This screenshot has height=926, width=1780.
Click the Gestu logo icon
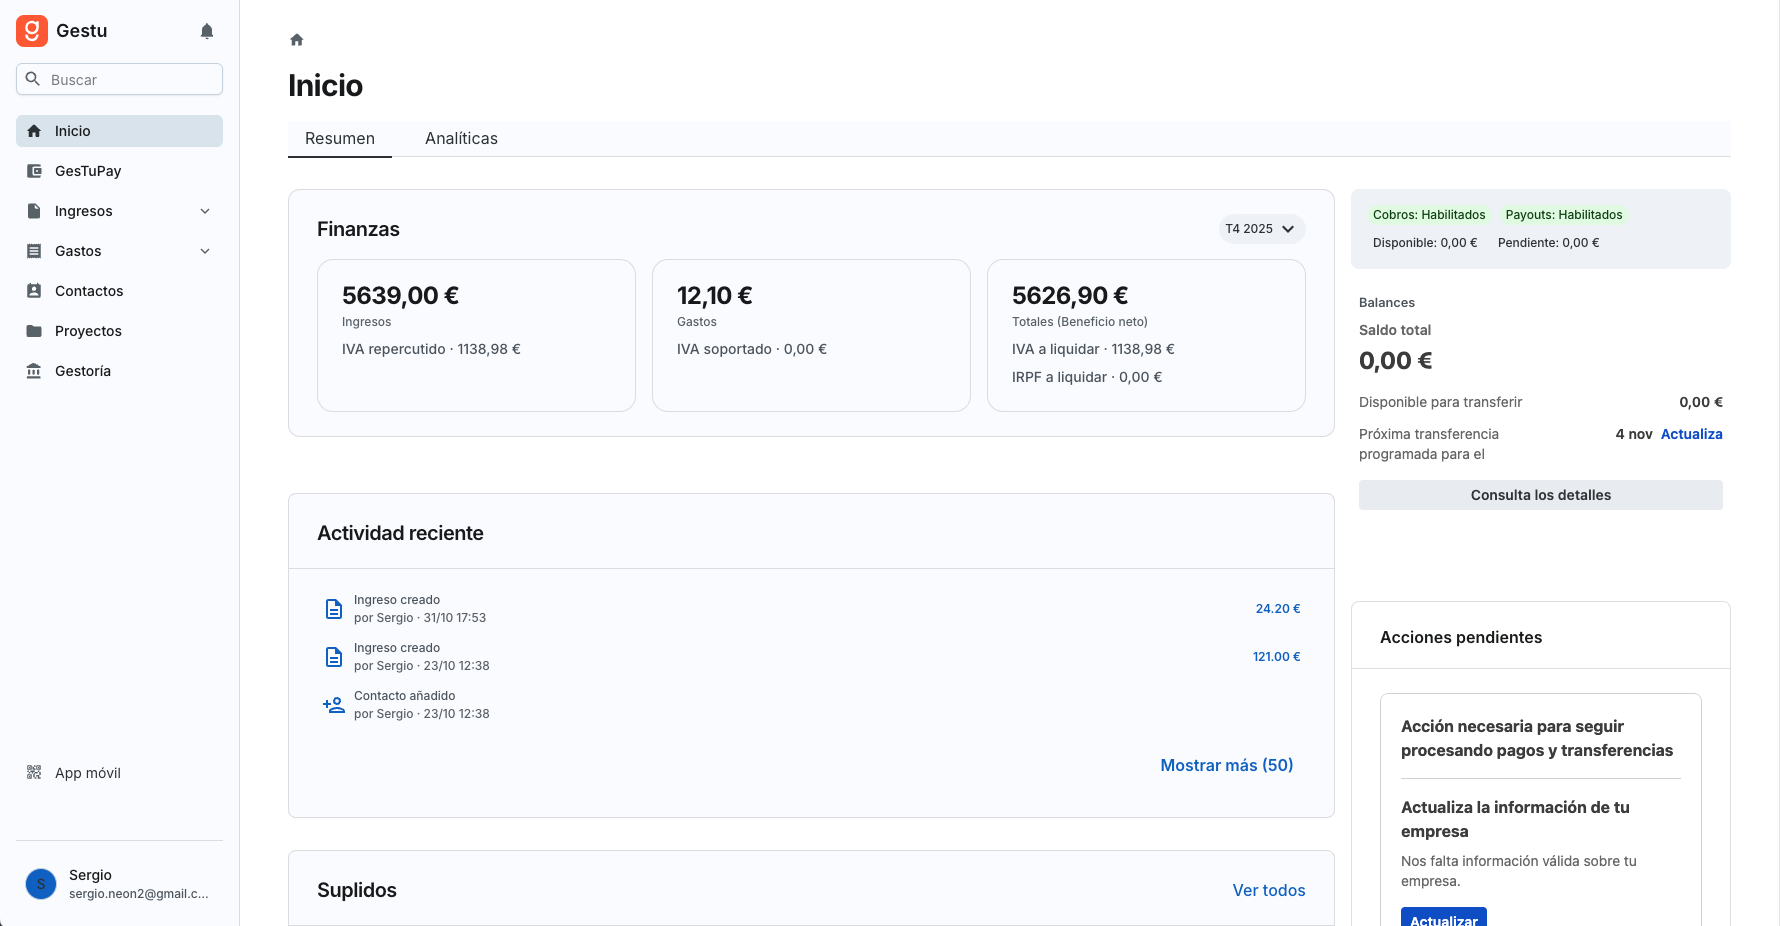[31, 30]
